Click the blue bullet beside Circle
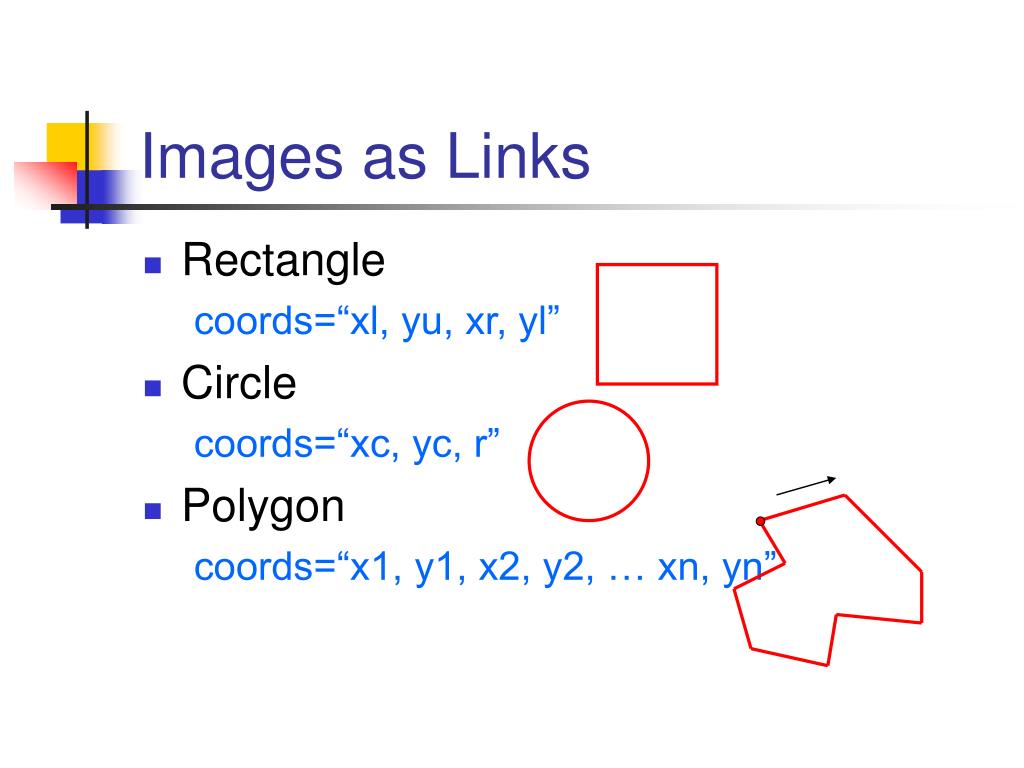This screenshot has width=1024, height=768. 153,388
